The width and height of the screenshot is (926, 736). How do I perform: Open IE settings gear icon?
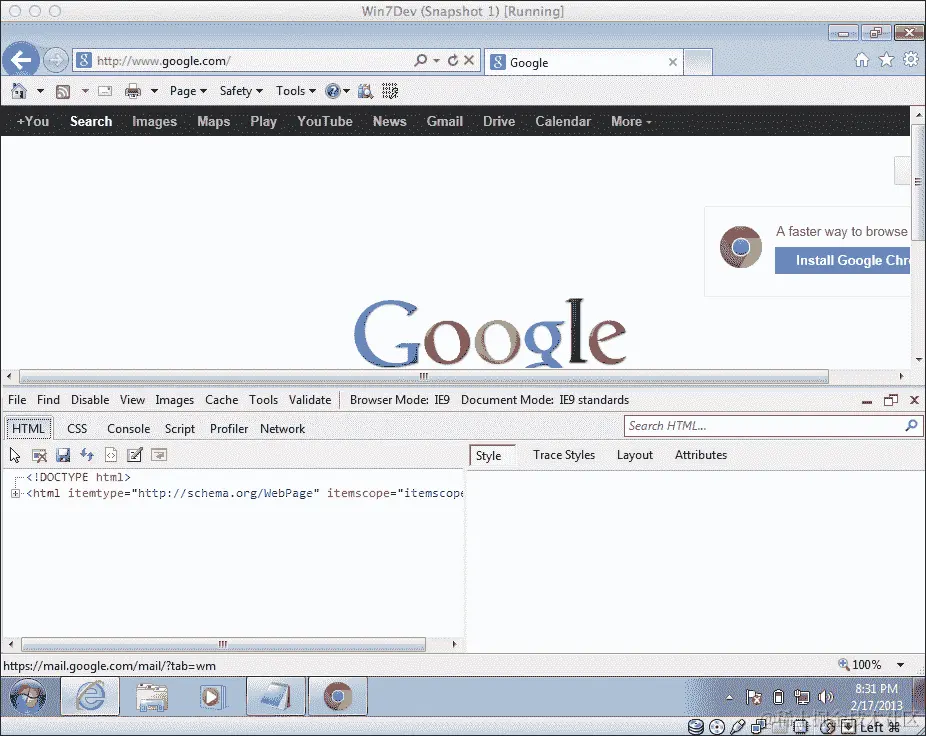click(911, 60)
